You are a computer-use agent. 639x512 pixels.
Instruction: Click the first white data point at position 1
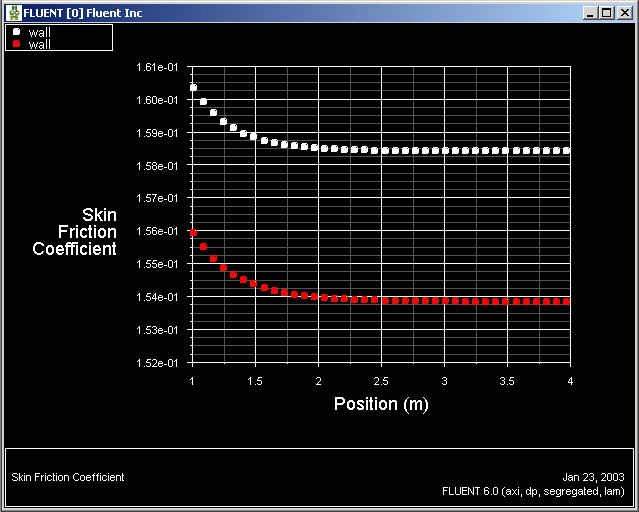(194, 88)
